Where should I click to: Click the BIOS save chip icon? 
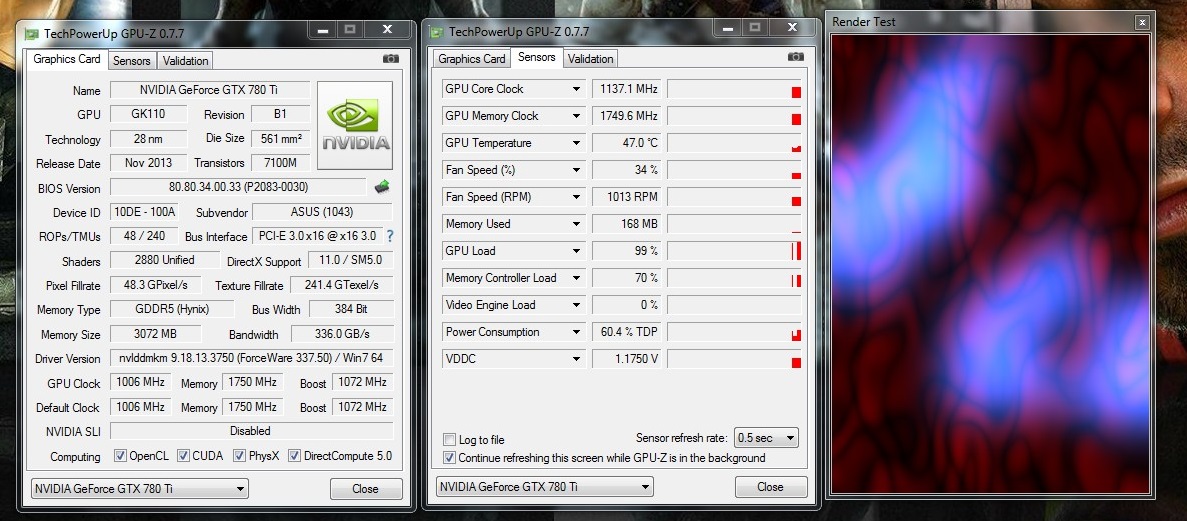coord(382,187)
